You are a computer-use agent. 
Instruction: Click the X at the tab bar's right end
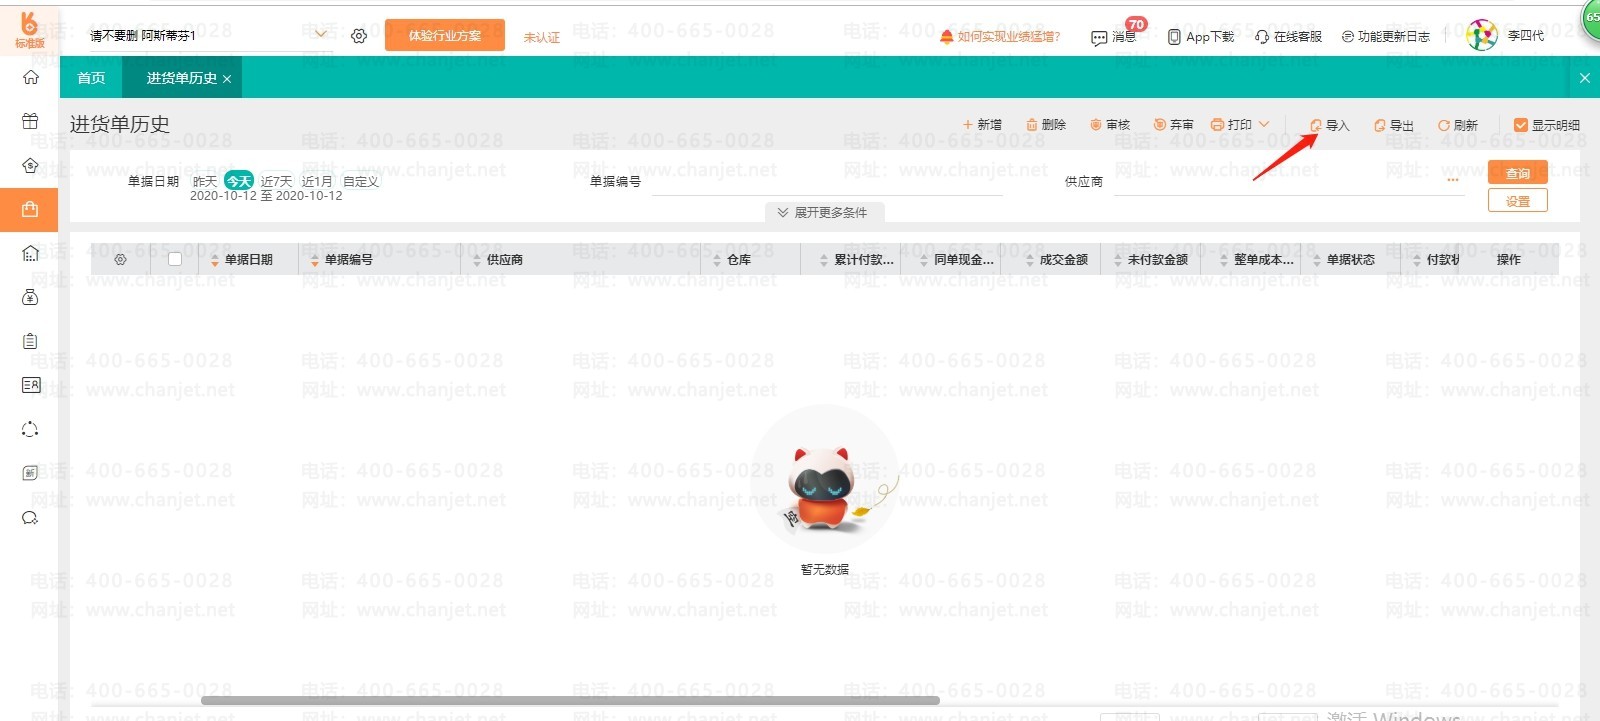1584,78
